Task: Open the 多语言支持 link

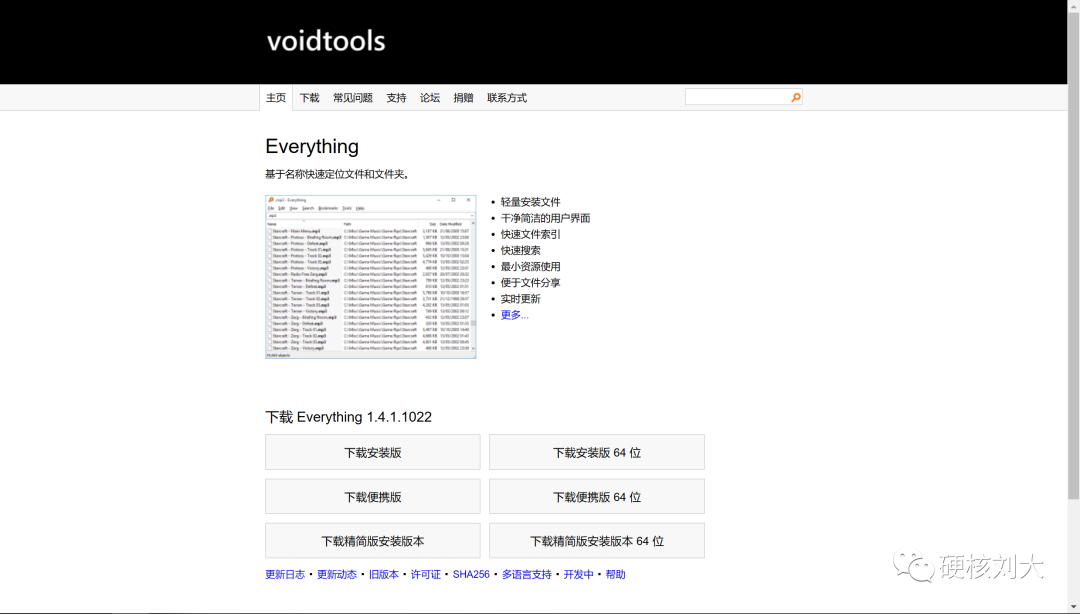Action: point(527,574)
